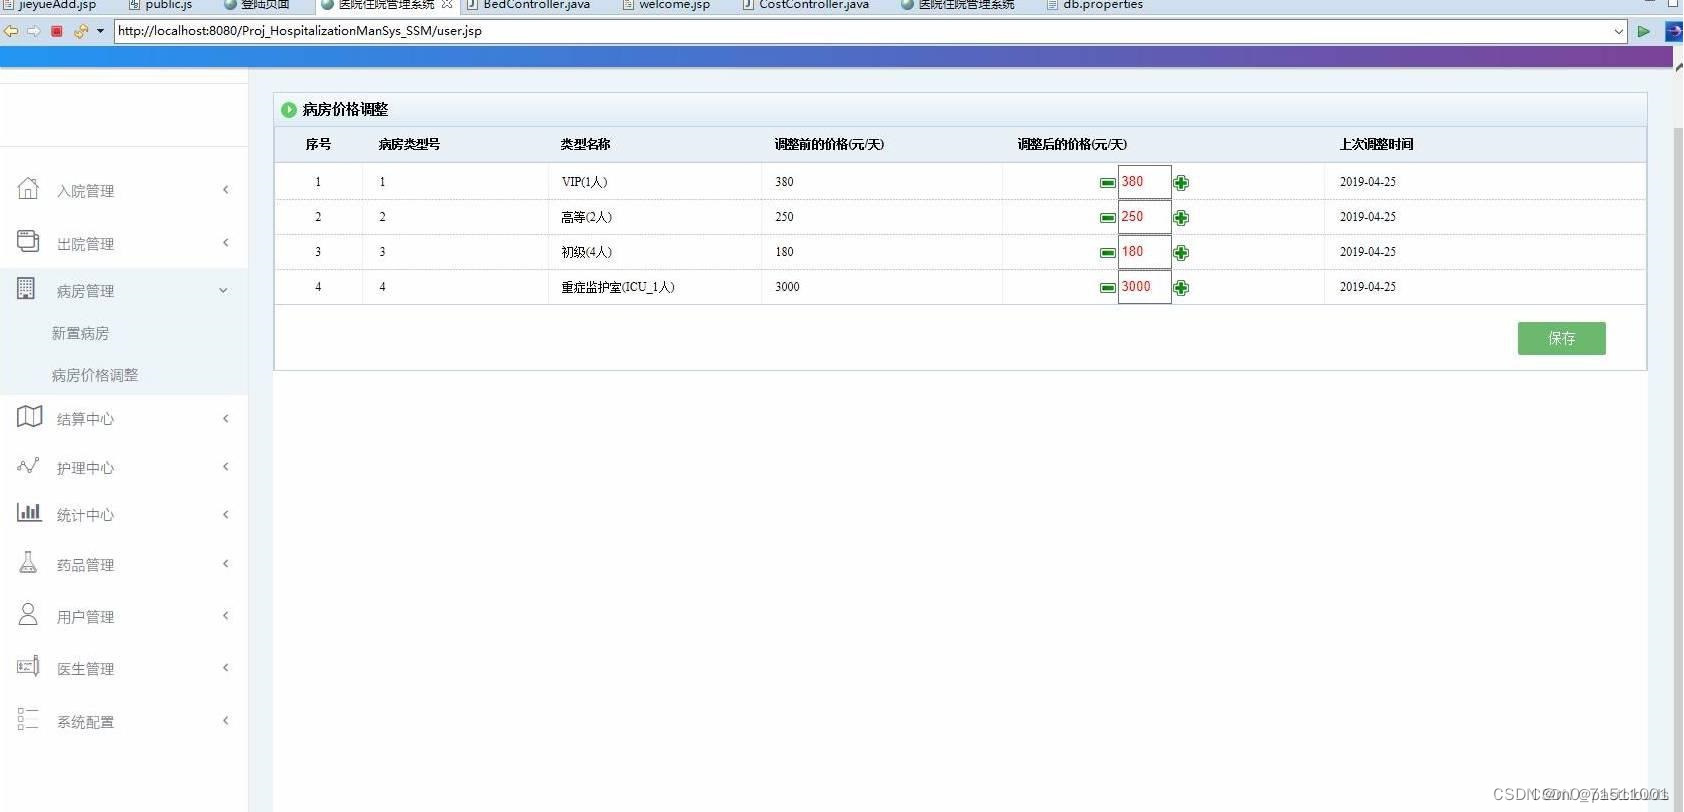Image resolution: width=1684 pixels, height=812 pixels.
Task: Increase the 高等(2人) price with the plus icon
Action: (x=1181, y=218)
